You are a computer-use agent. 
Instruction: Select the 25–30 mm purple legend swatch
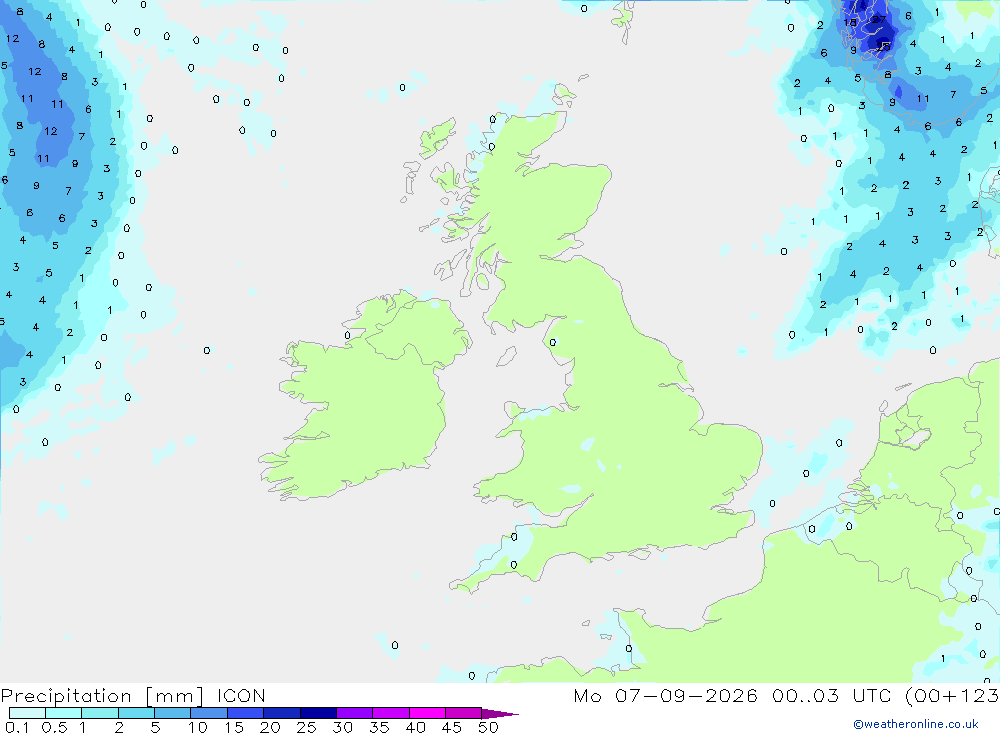click(318, 713)
